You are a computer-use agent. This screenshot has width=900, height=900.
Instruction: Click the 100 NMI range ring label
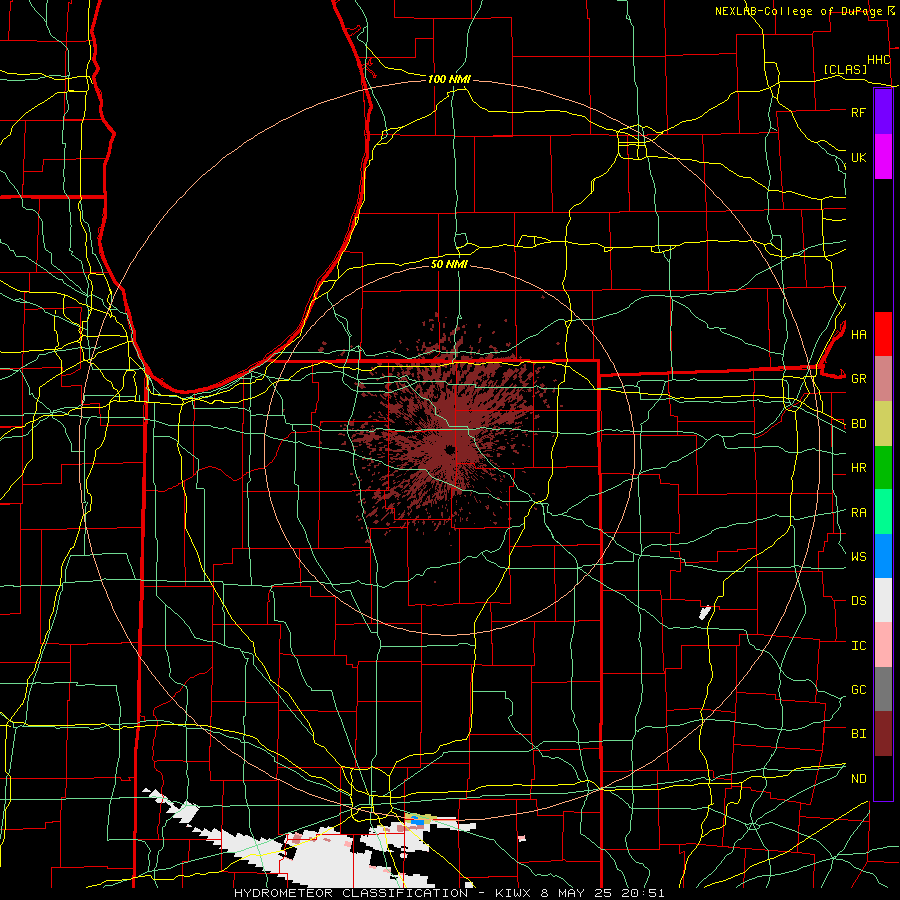point(449,79)
